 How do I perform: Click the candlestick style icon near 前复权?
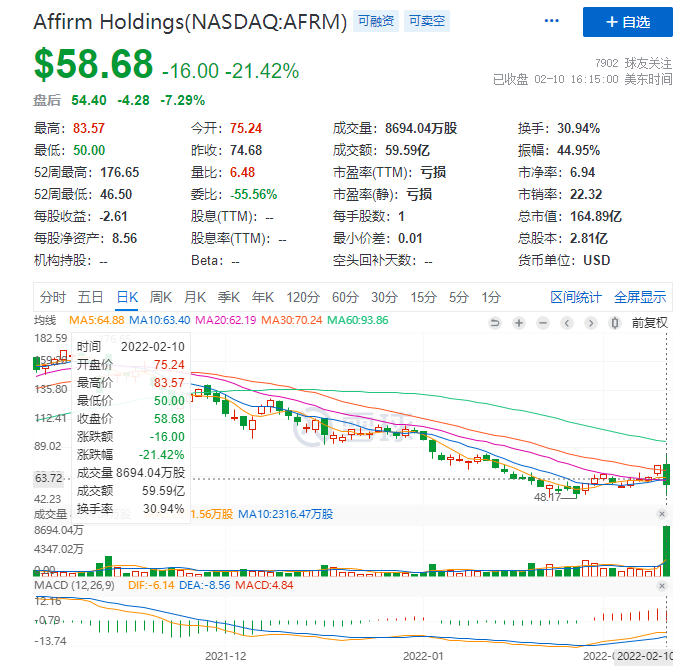(x=614, y=323)
